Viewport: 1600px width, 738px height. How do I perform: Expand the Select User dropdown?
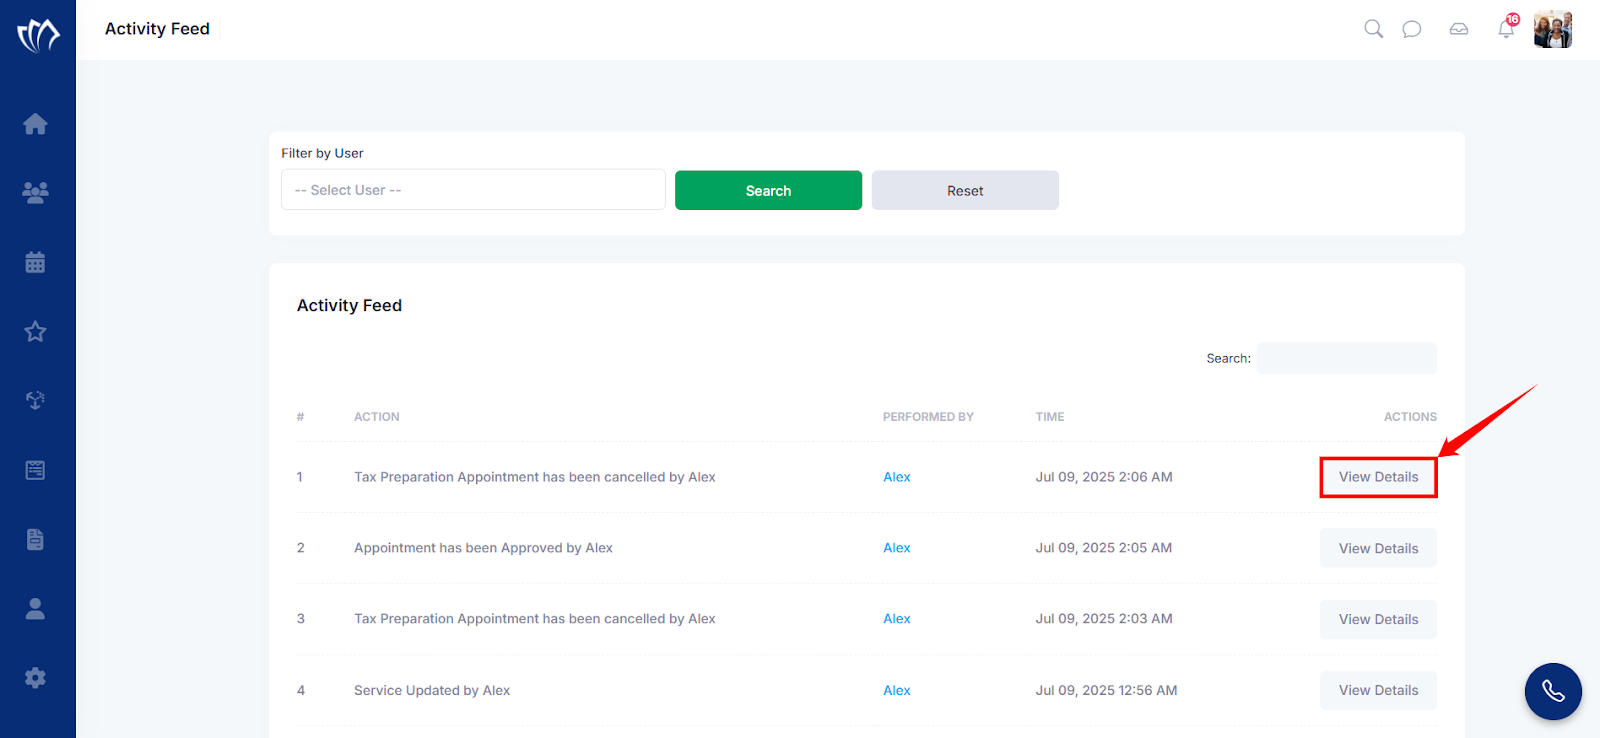(x=473, y=190)
